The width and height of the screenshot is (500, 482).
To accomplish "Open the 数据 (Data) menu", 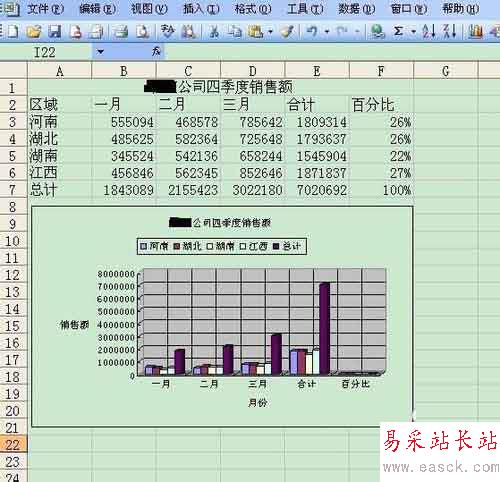I will pos(357,9).
